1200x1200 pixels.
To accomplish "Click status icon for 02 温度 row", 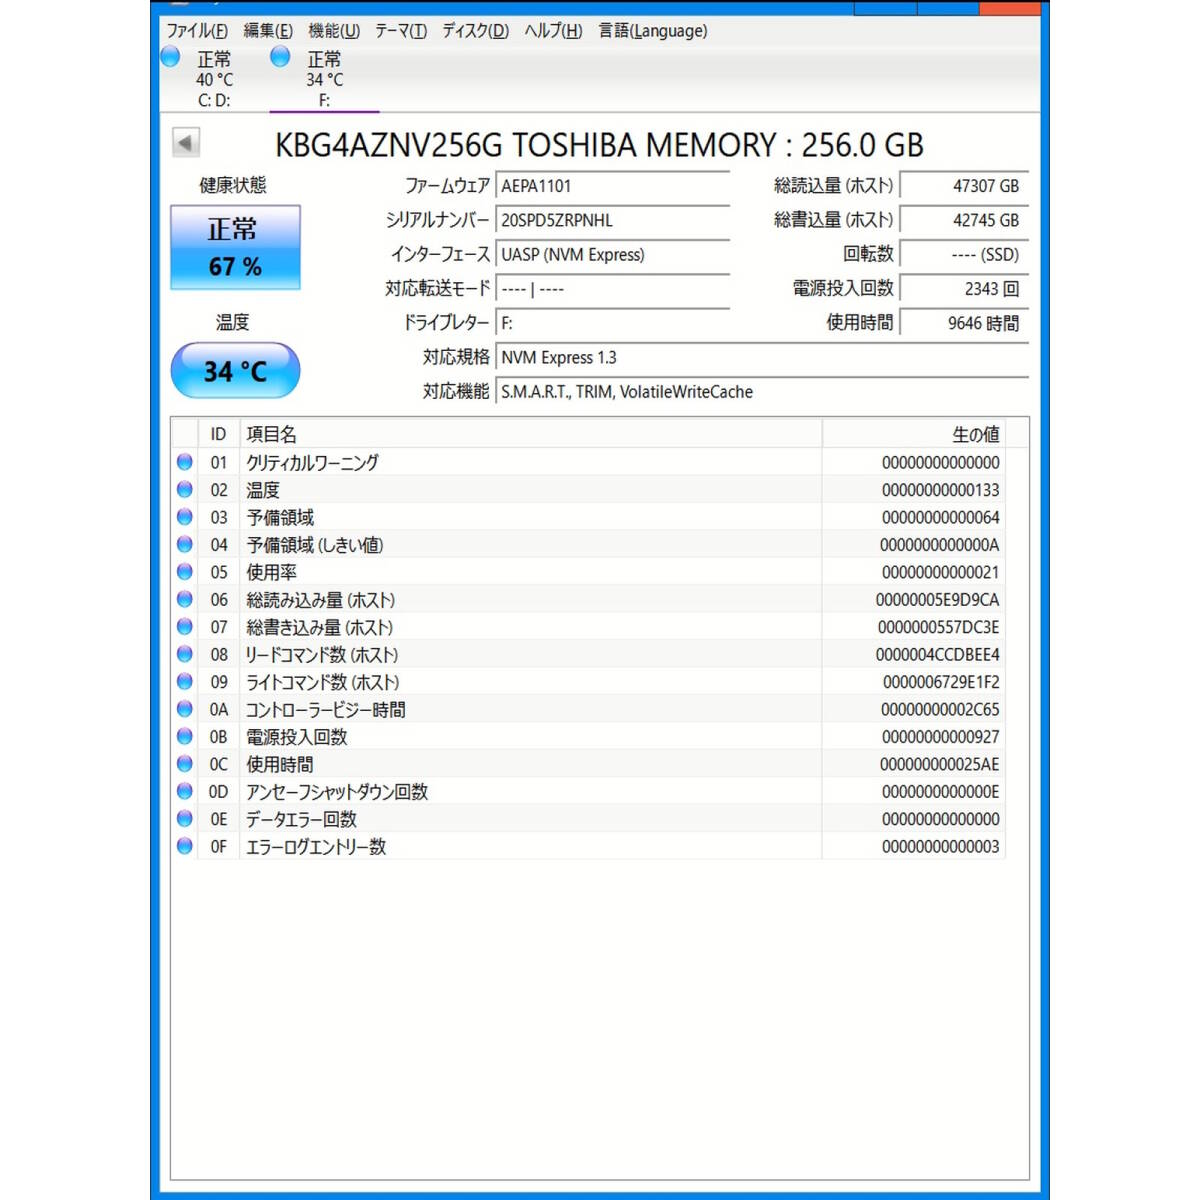I will 185,490.
